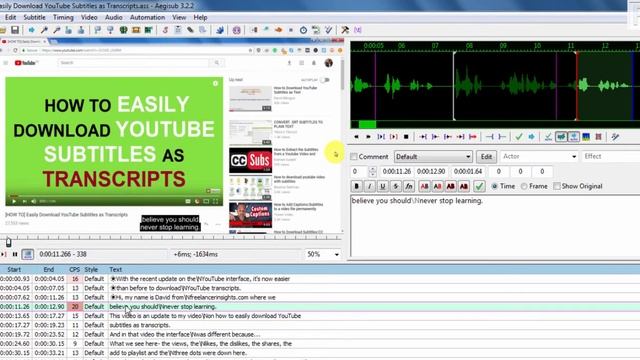This screenshot has height=360, width=640.
Task: Click the cycle tag hiding mode icon
Action: (358, 30)
